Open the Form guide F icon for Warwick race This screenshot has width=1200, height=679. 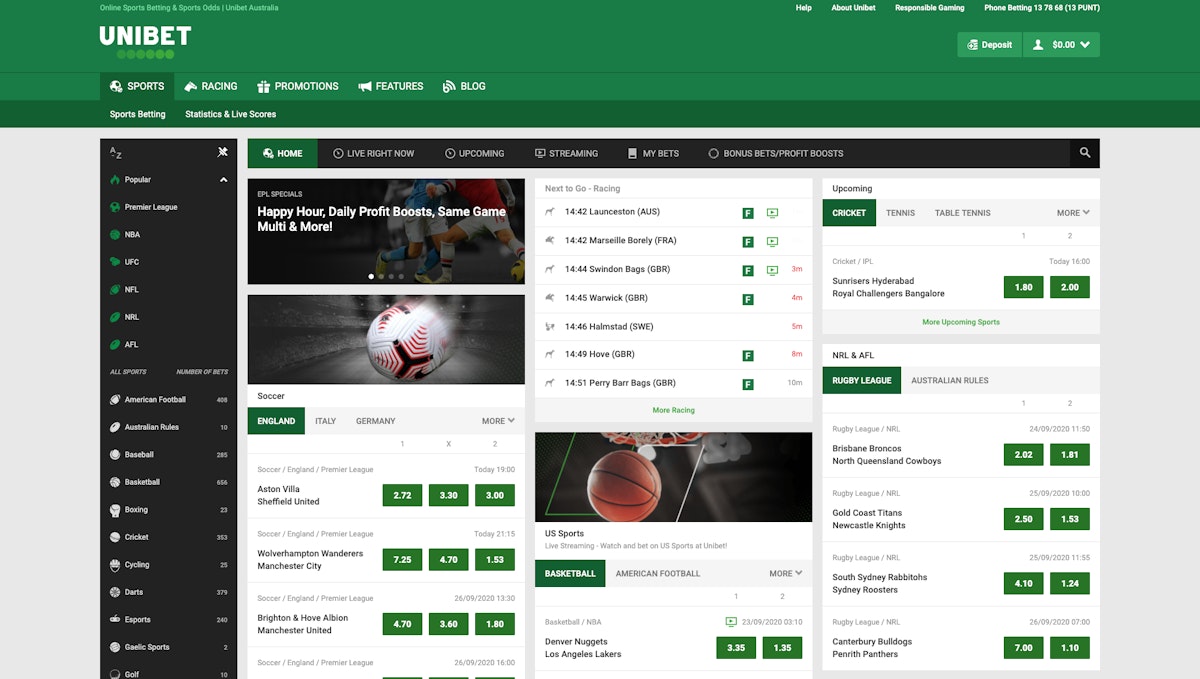[747, 298]
